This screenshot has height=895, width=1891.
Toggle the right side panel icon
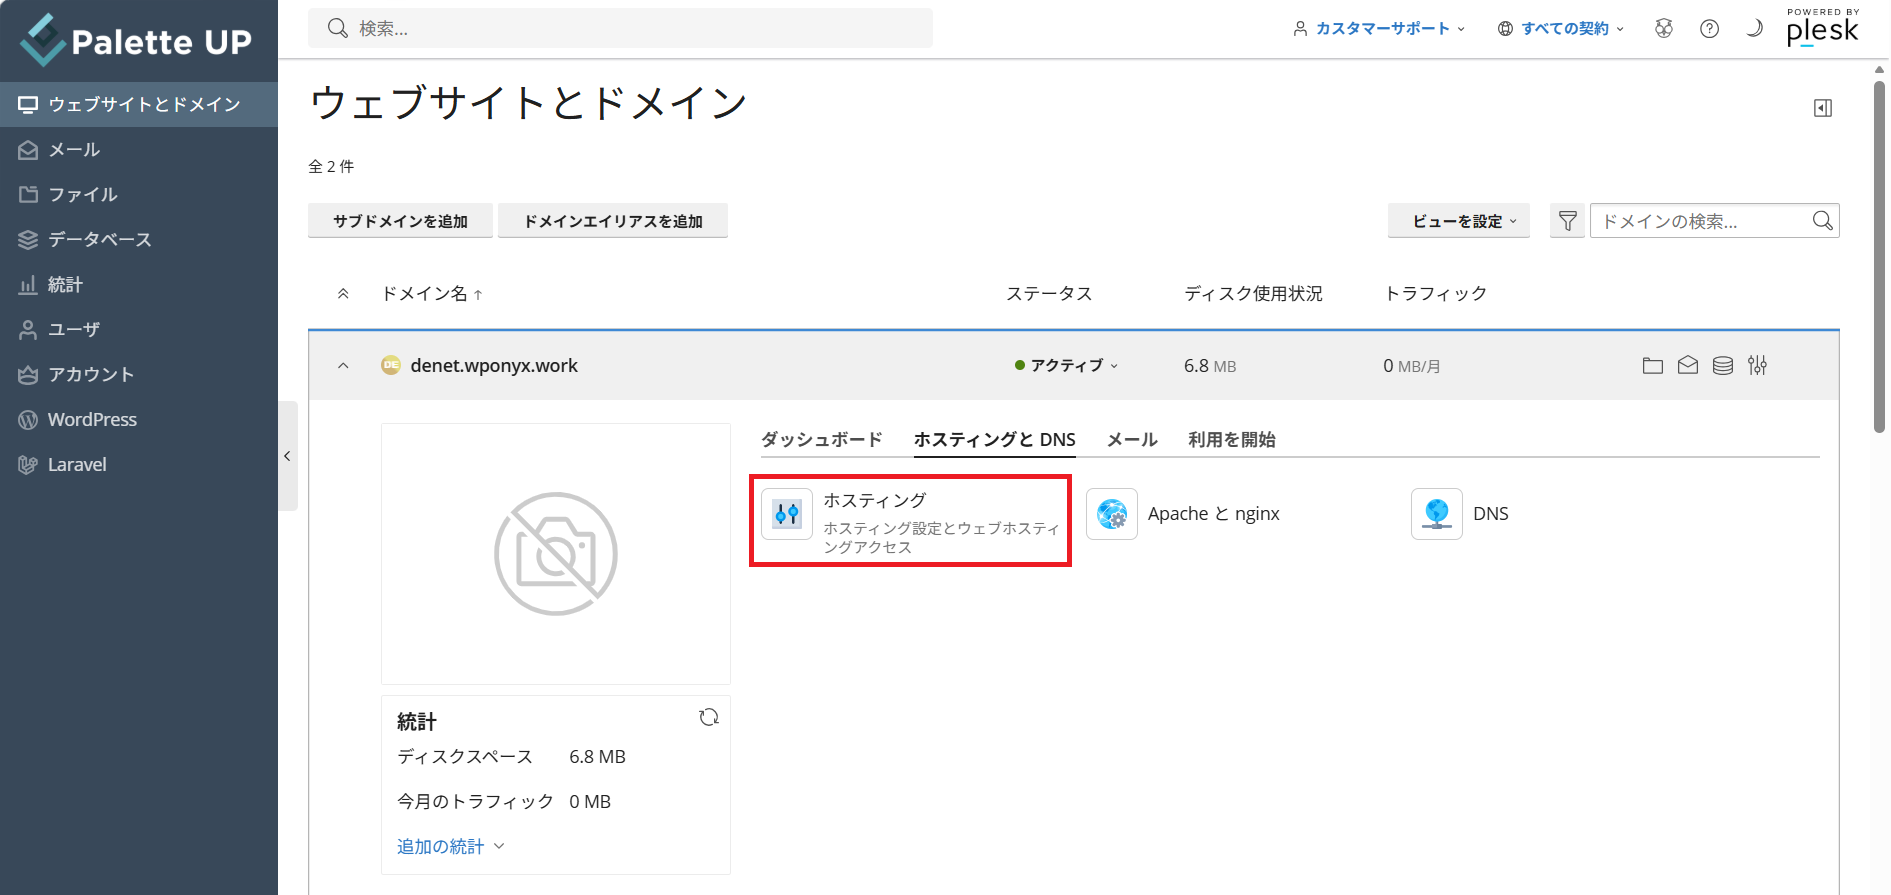[x=1823, y=108]
